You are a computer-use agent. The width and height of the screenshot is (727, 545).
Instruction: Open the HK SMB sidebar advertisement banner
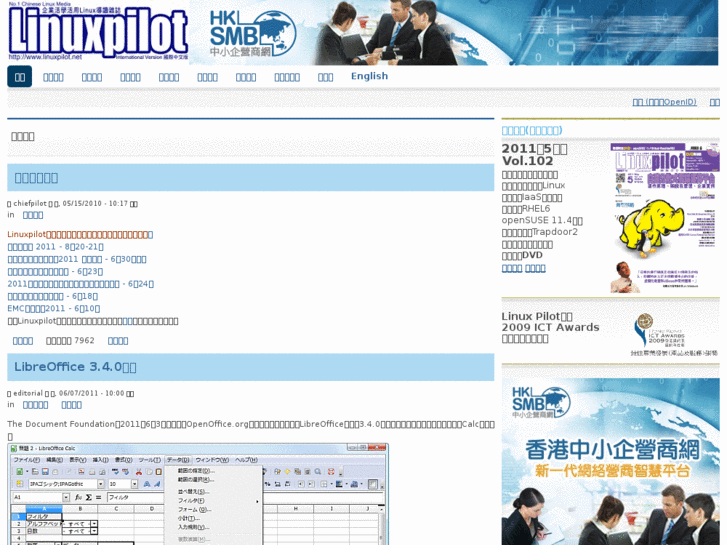point(611,462)
